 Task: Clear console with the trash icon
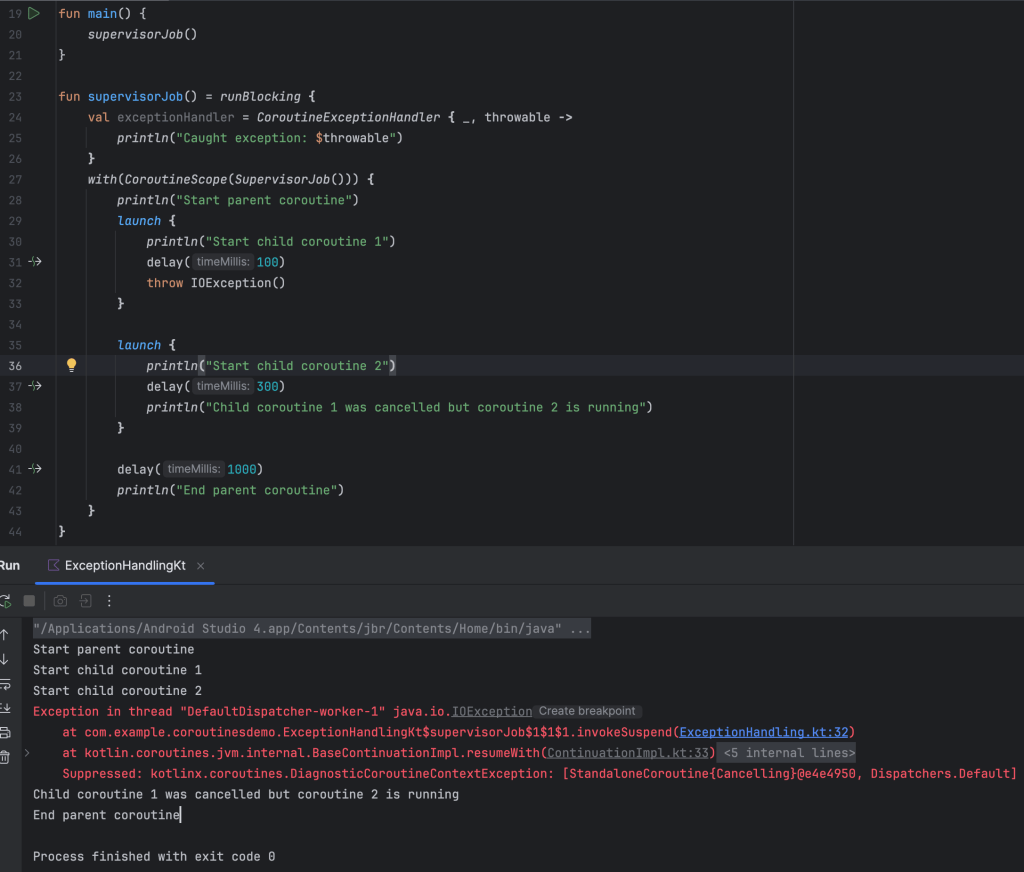coord(5,757)
